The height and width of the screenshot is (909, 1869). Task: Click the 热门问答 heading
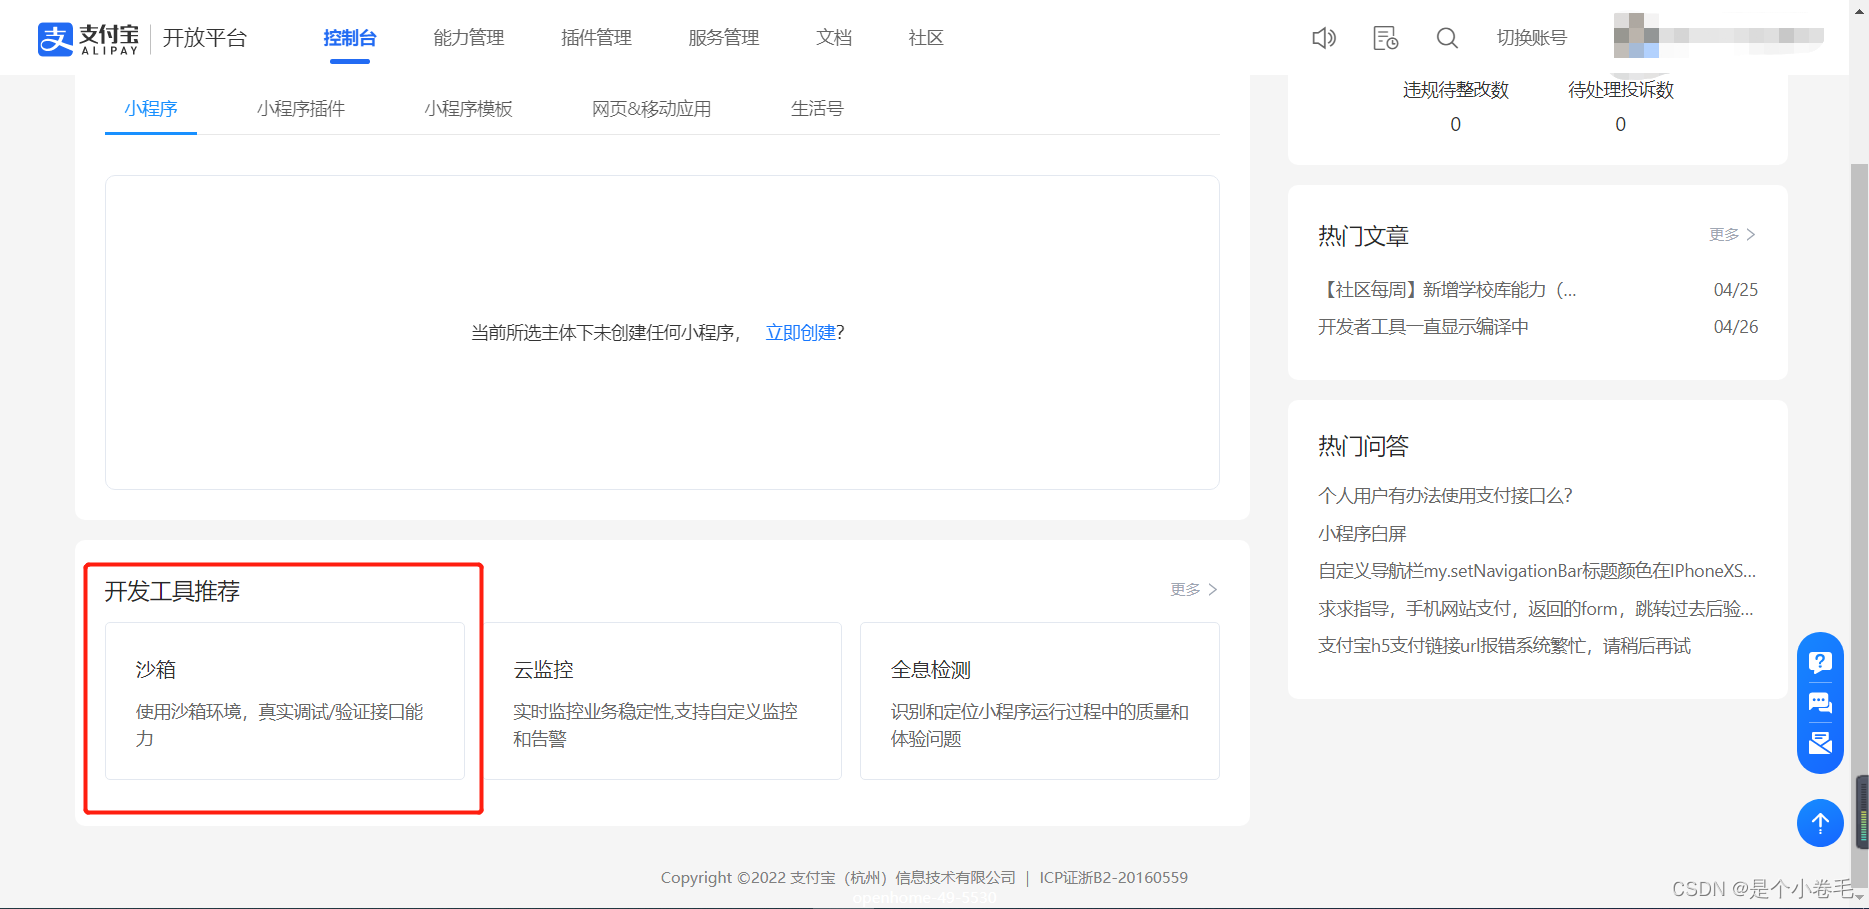click(x=1363, y=446)
